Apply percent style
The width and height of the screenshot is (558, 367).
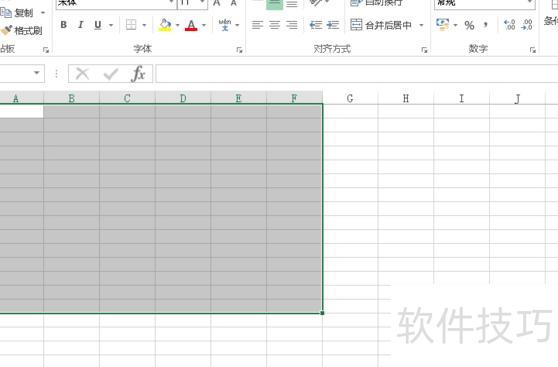[x=469, y=25]
